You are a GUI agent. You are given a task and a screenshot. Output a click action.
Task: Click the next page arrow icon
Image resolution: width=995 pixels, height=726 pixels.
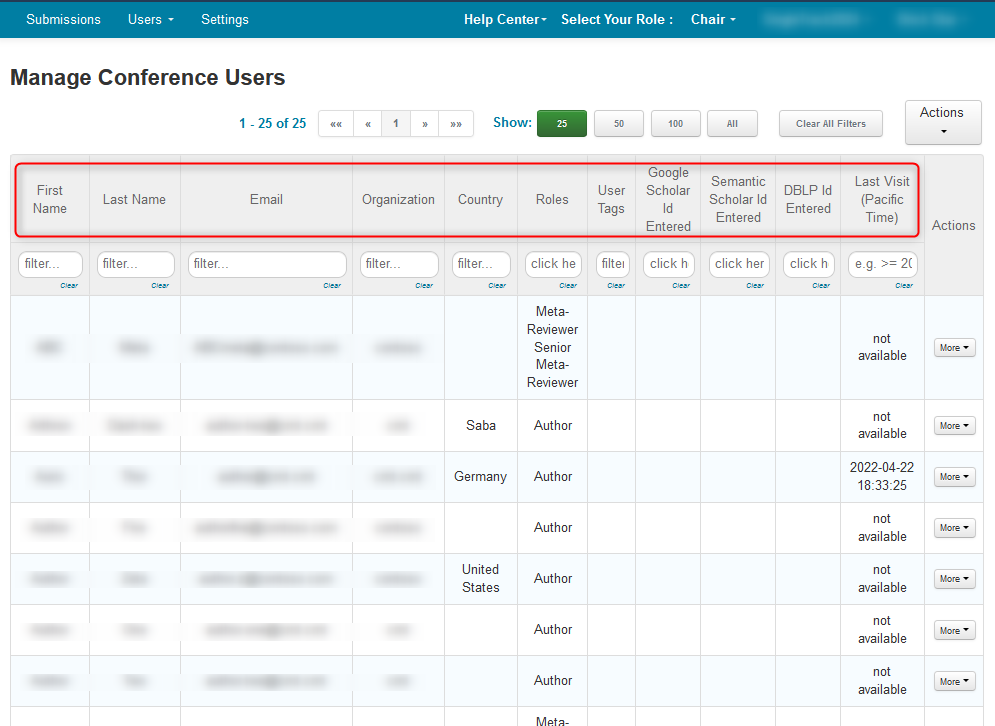pos(424,123)
